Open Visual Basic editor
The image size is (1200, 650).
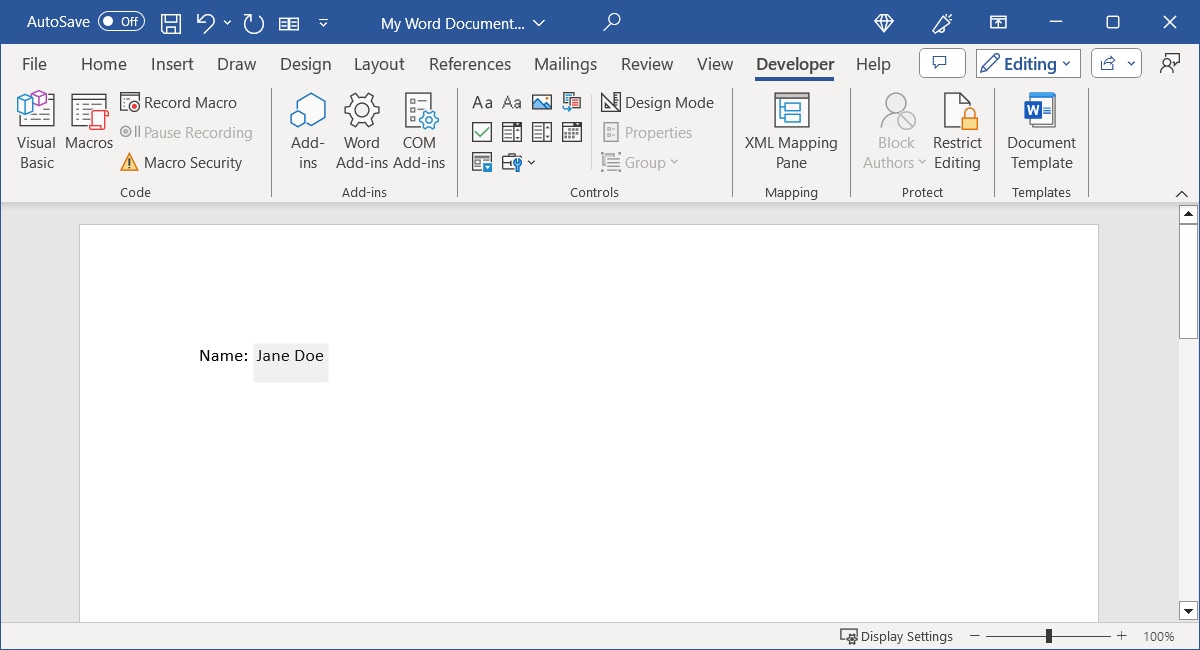pos(35,130)
